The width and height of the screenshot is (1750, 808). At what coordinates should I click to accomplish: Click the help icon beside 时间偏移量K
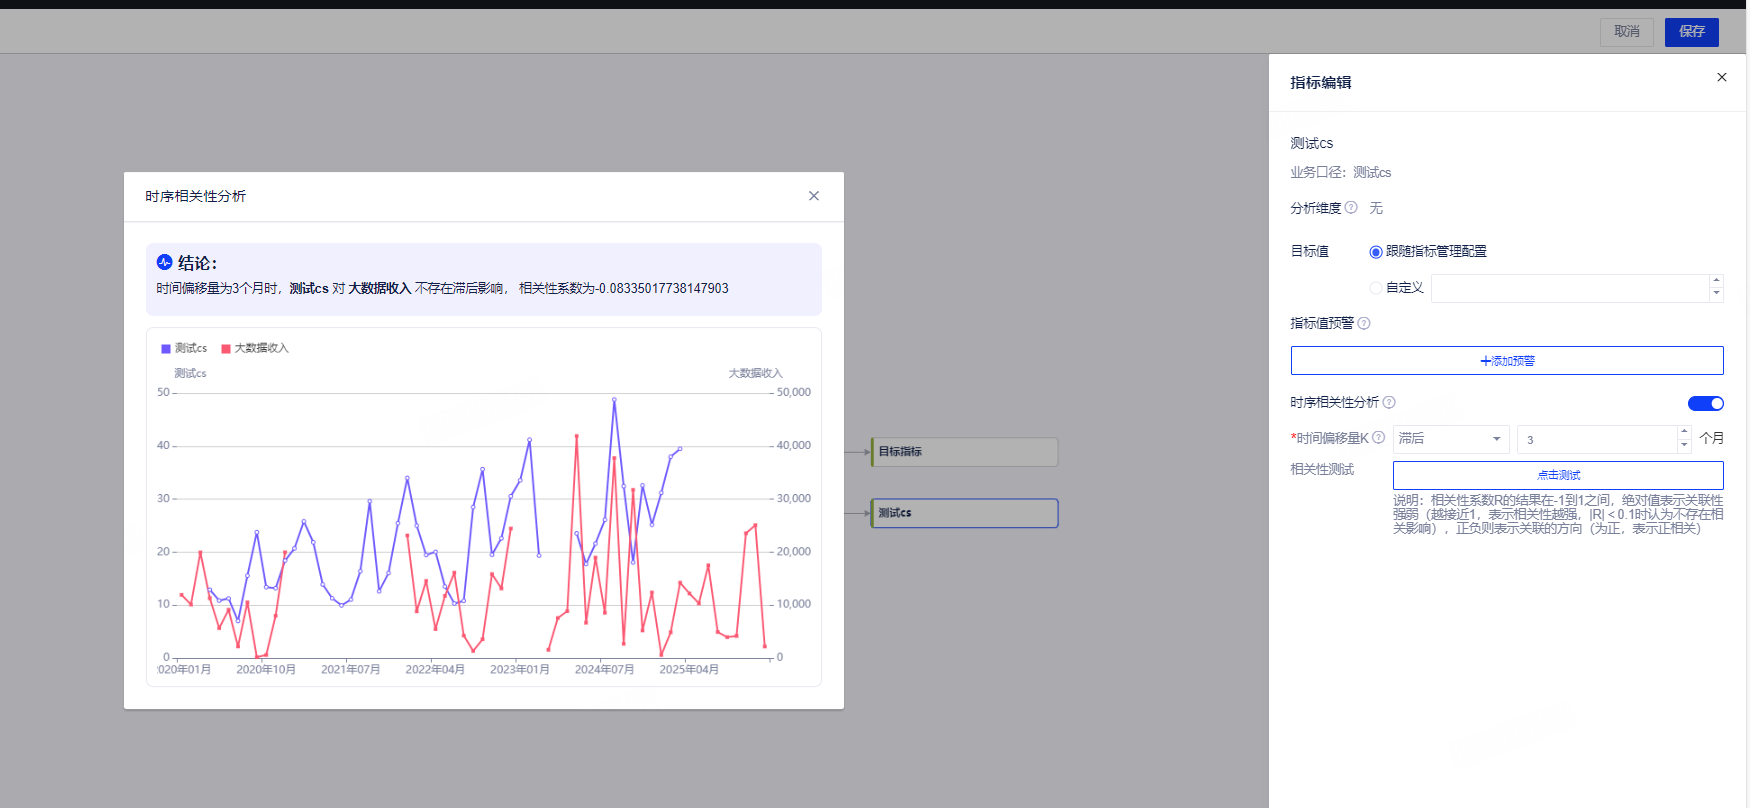pyautogui.click(x=1379, y=438)
